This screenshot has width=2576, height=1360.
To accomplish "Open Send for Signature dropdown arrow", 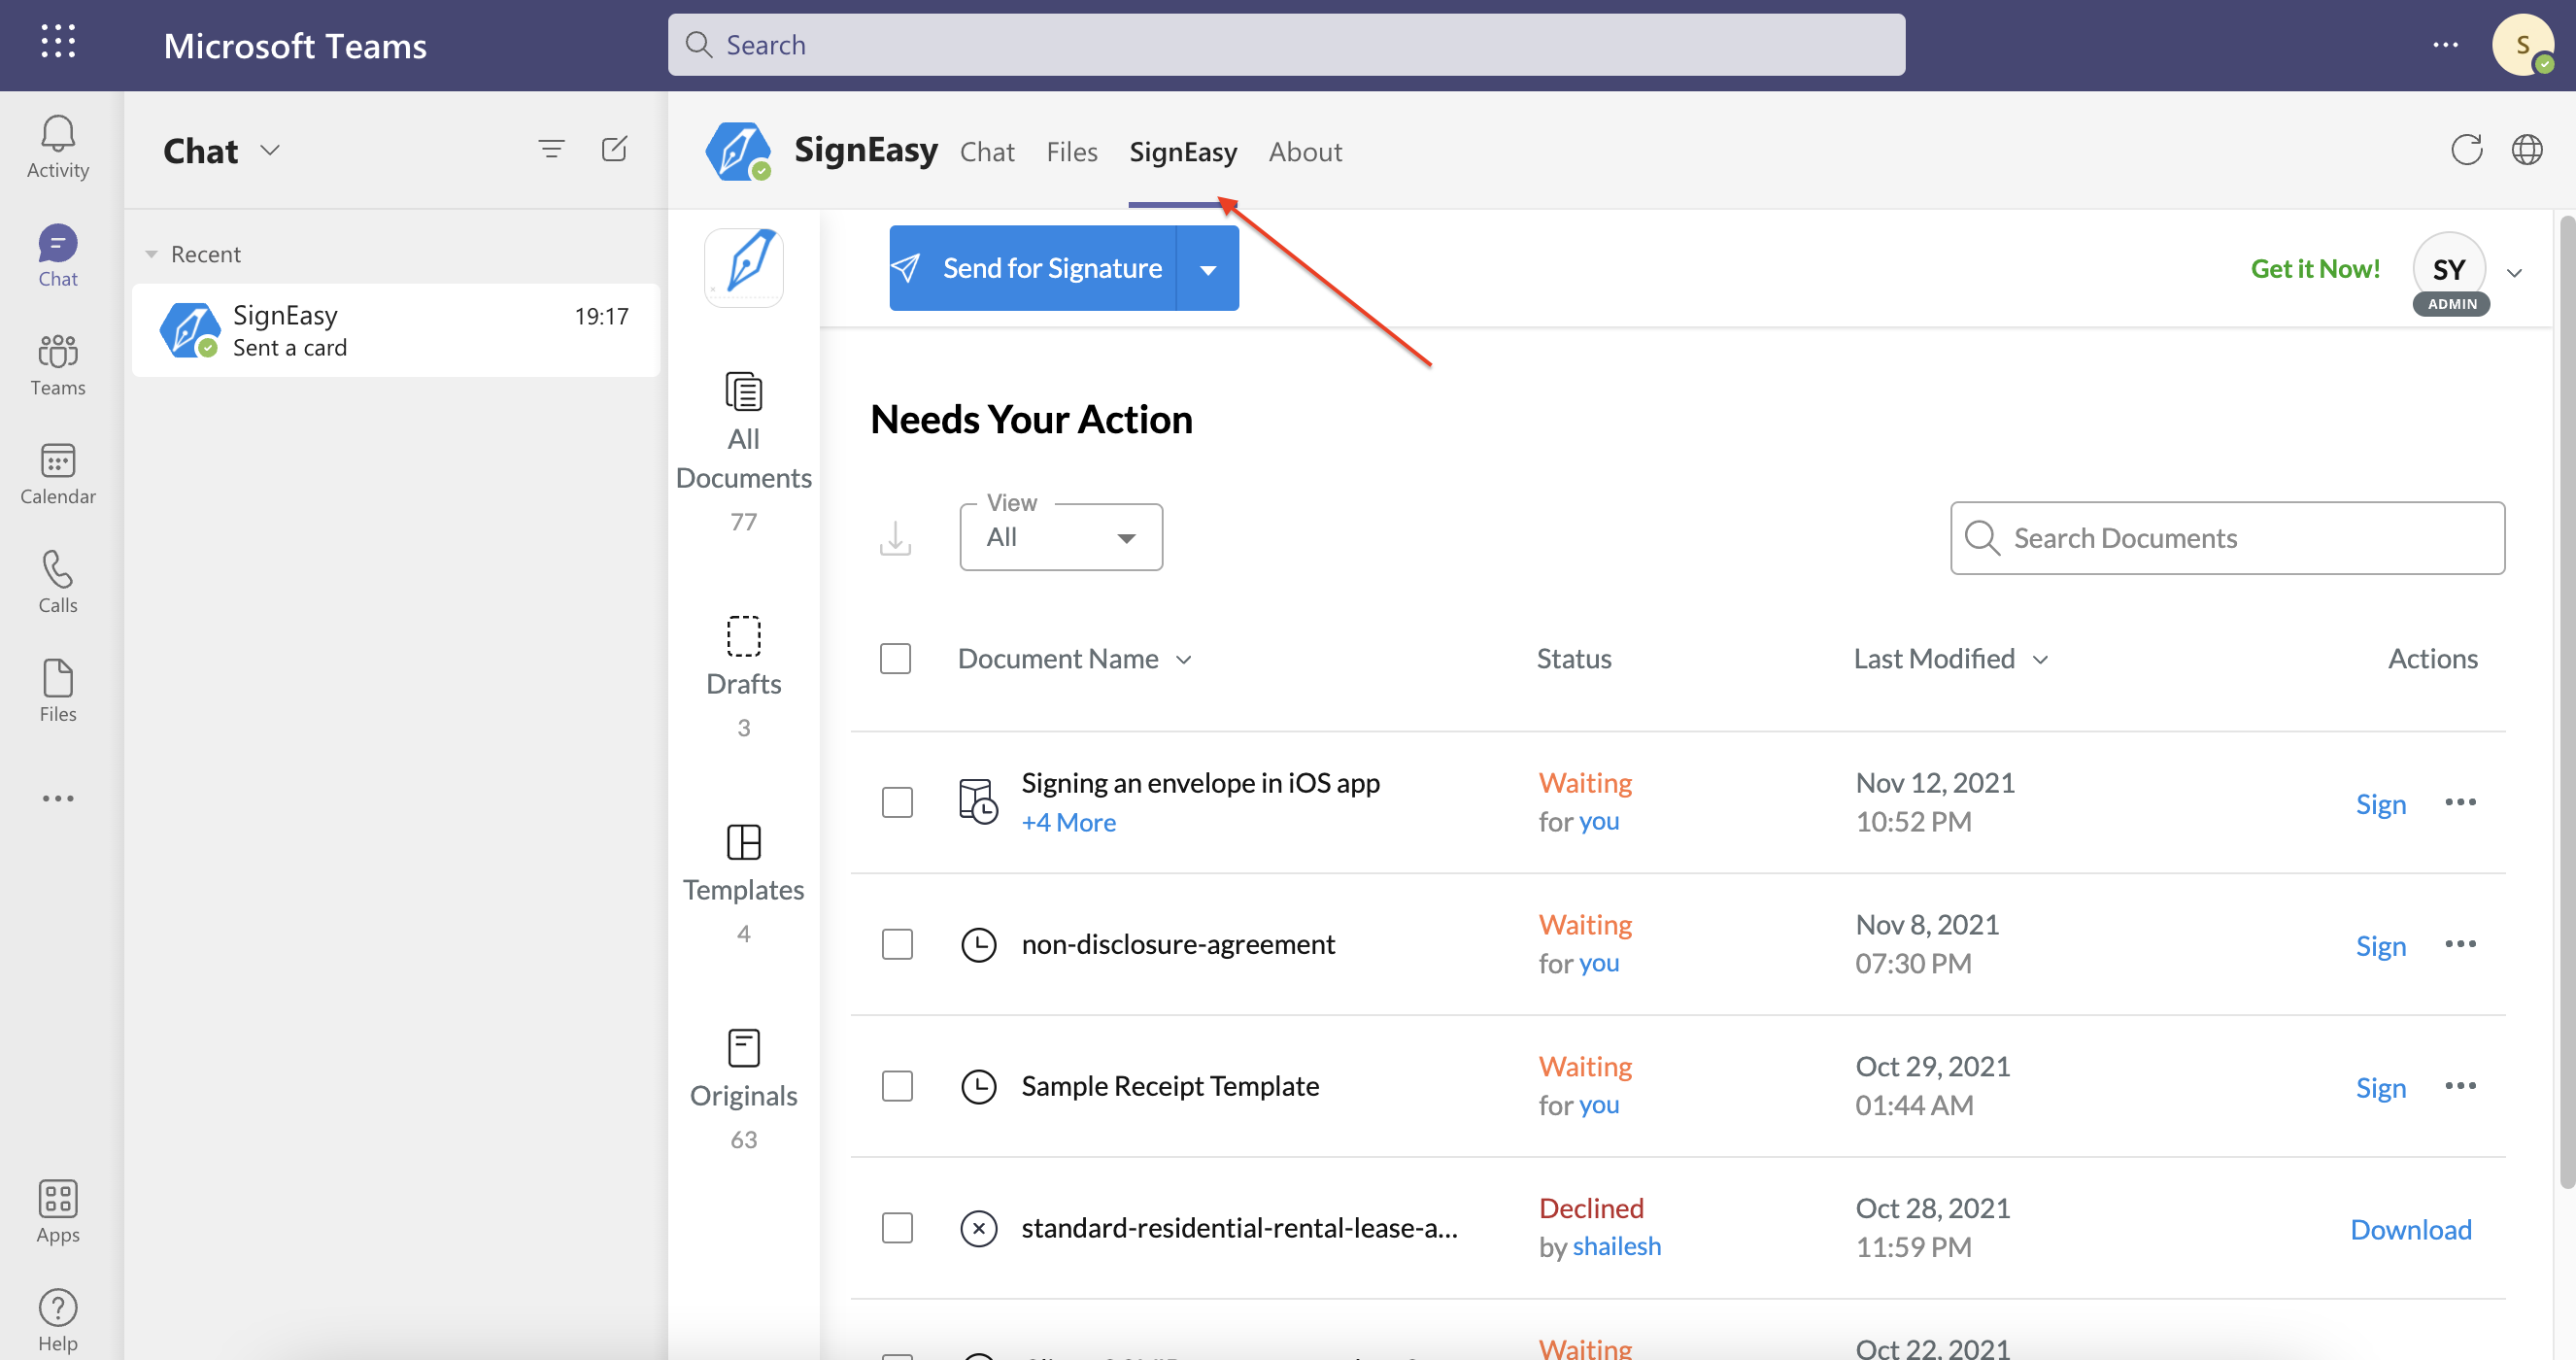I will click(1208, 268).
